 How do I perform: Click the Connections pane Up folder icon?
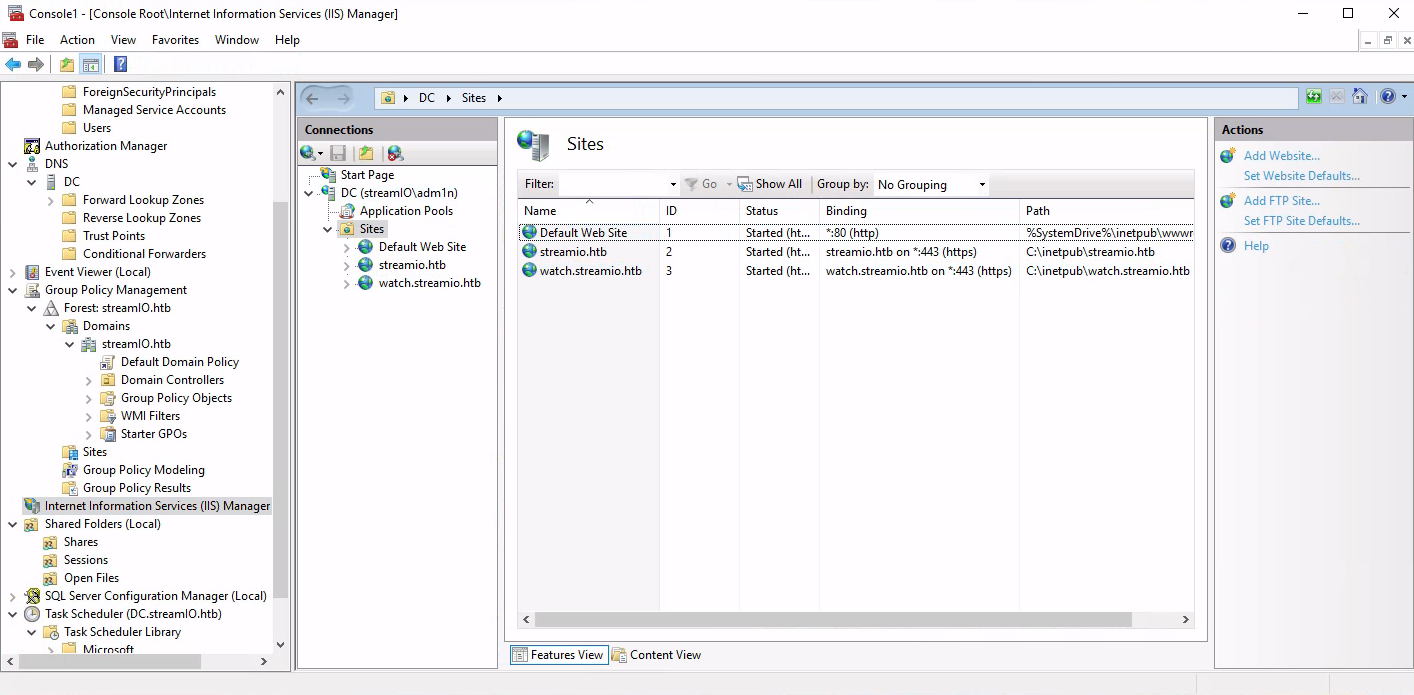(x=366, y=153)
